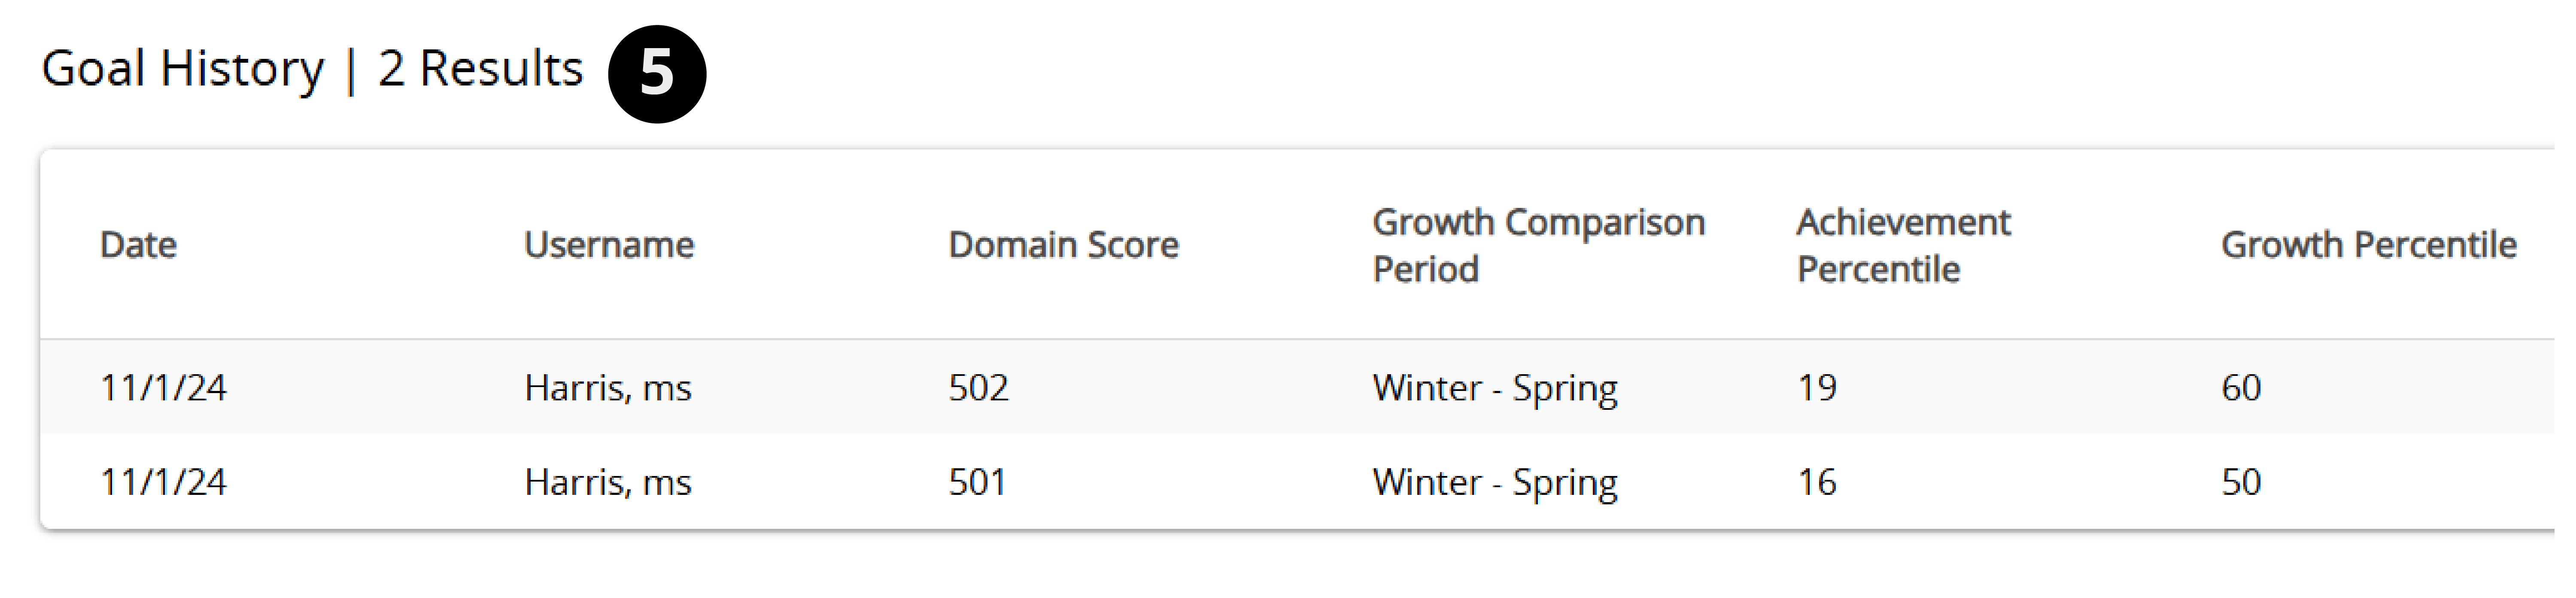Click the achievement percentile 16 cell

1816,482
